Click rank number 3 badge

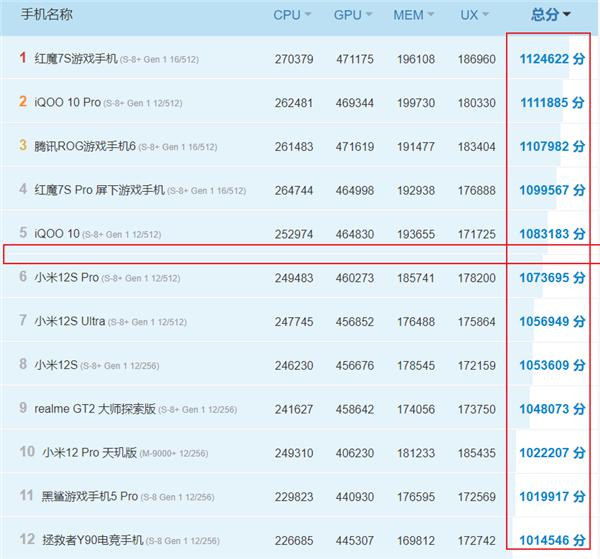23,145
